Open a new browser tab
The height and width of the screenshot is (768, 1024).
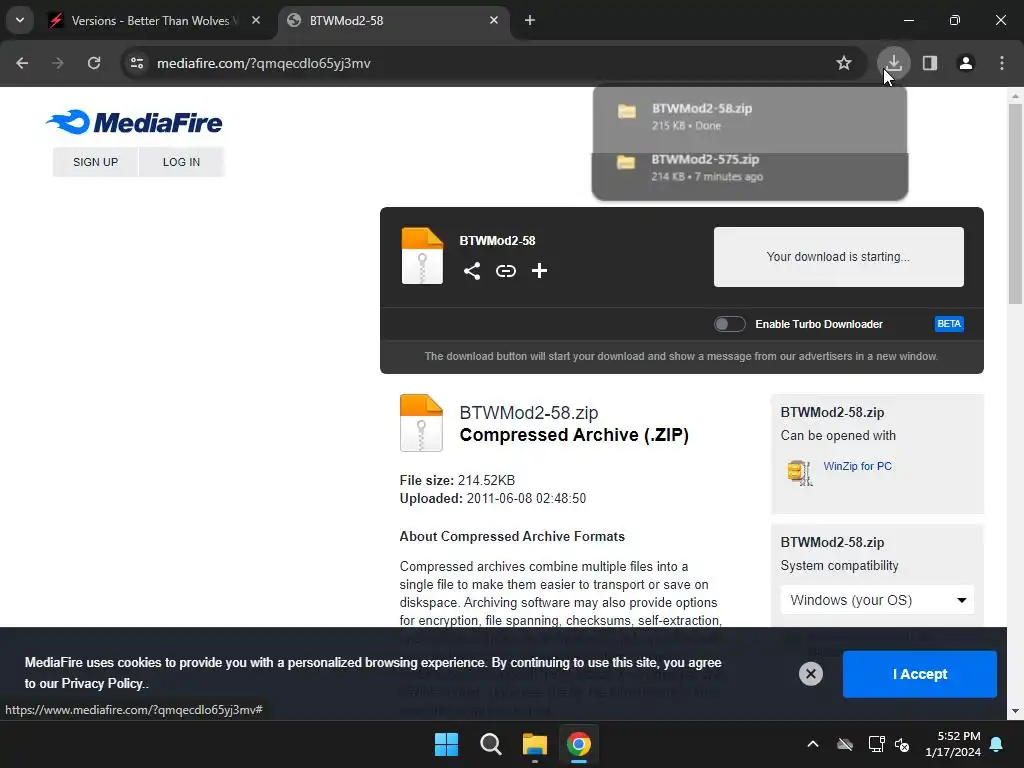coord(530,20)
